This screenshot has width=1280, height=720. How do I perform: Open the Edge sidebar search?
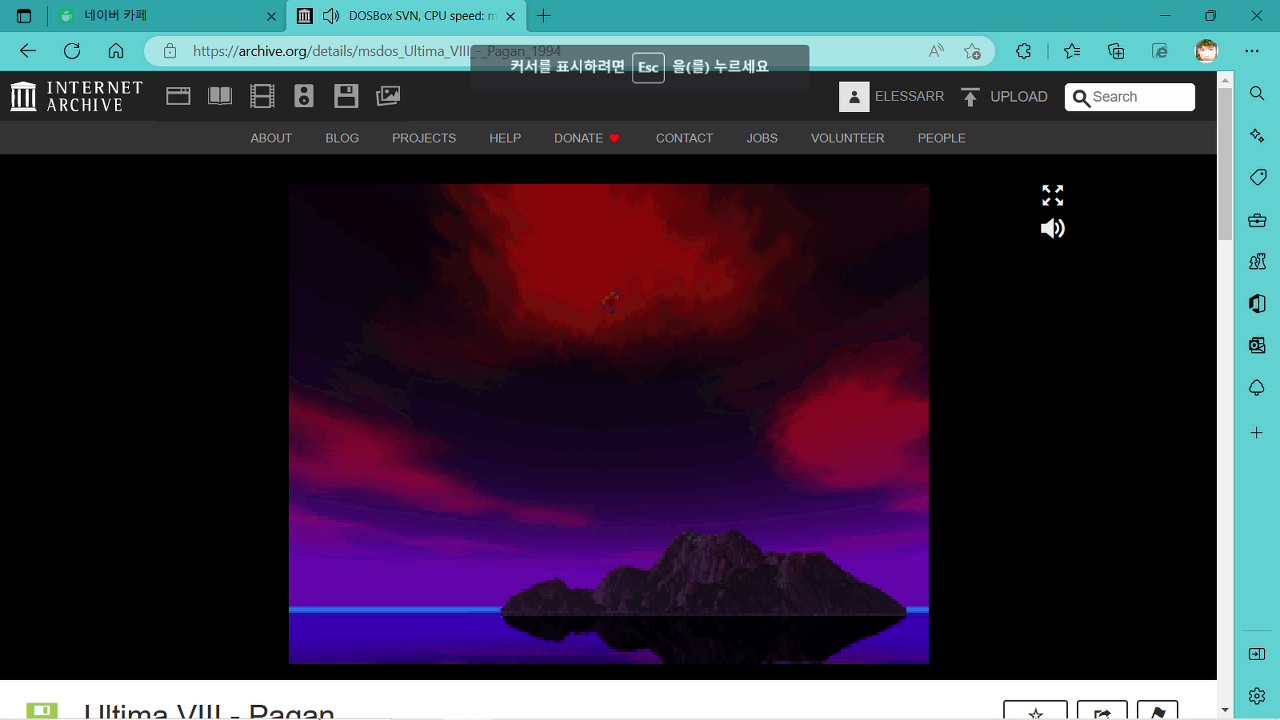point(1257,93)
